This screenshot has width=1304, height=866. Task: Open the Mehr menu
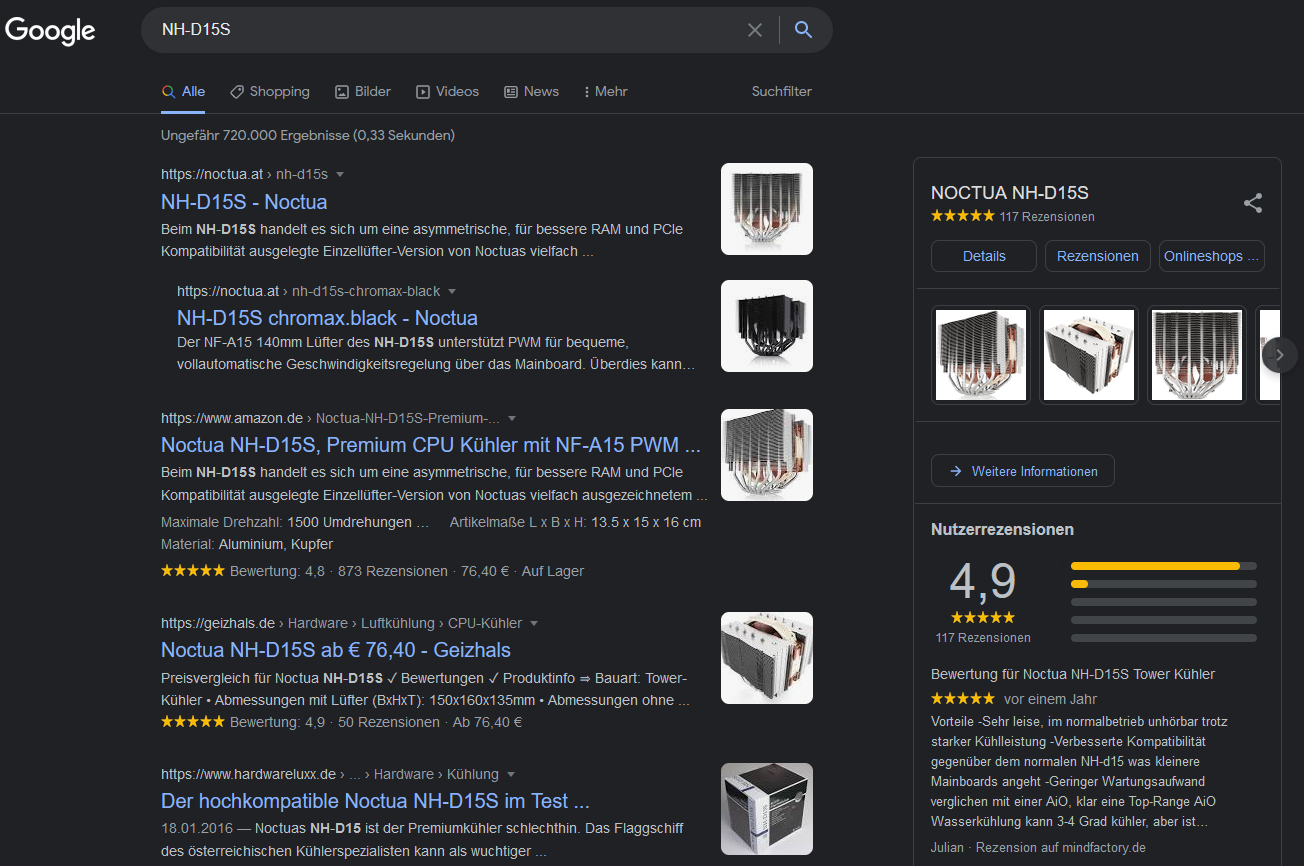606,91
